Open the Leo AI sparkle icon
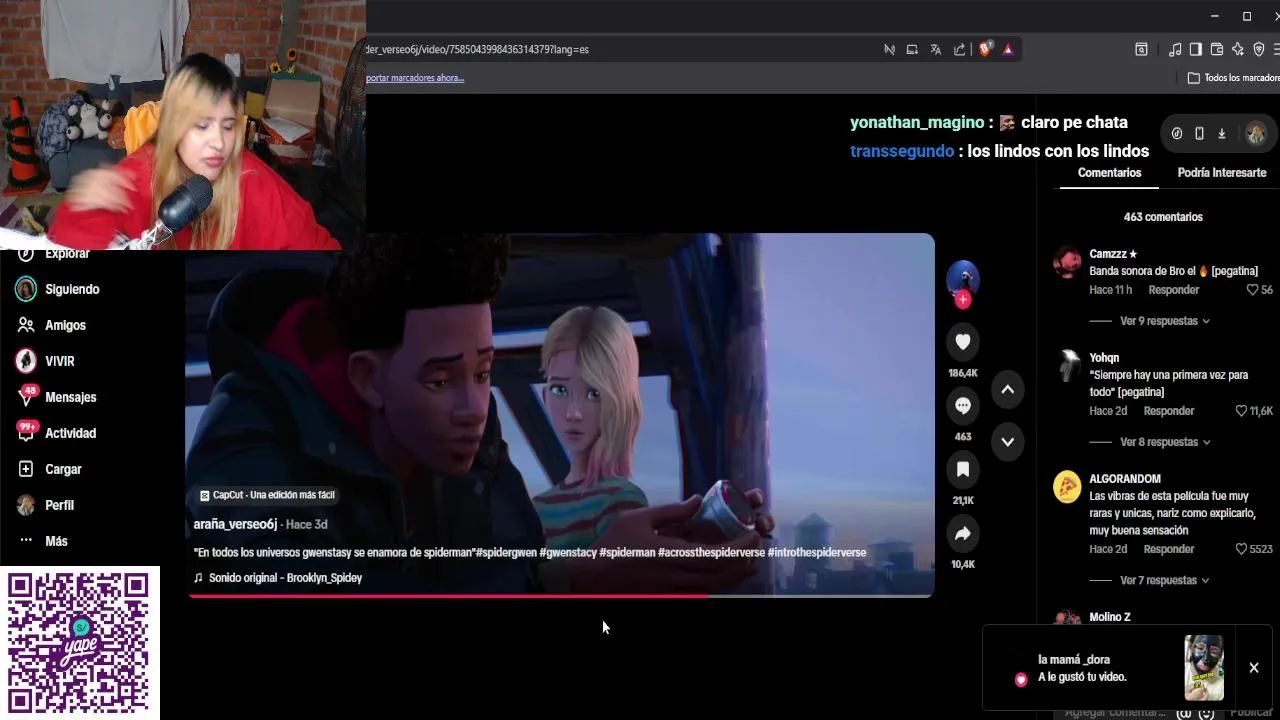The width and height of the screenshot is (1280, 720). pyautogui.click(x=1238, y=49)
